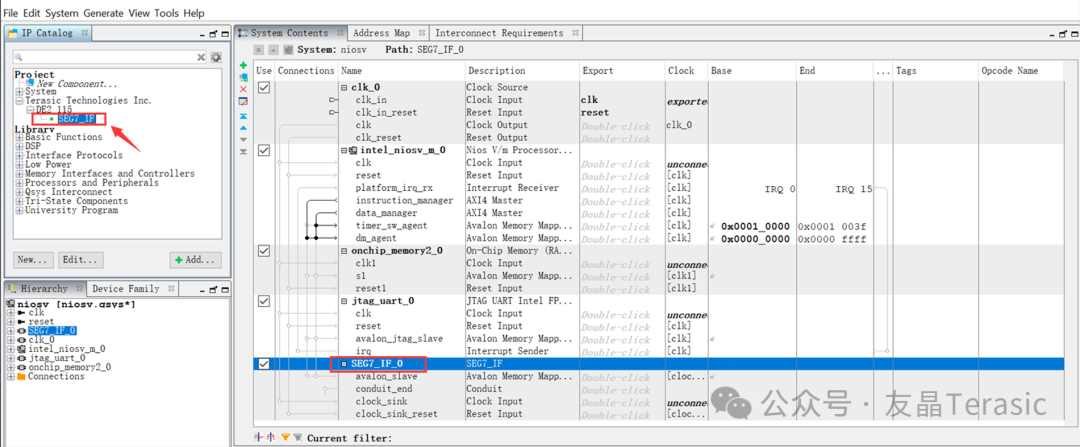Undock the IP Catalog panel
The width and height of the screenshot is (1080, 447).
(x=213, y=34)
